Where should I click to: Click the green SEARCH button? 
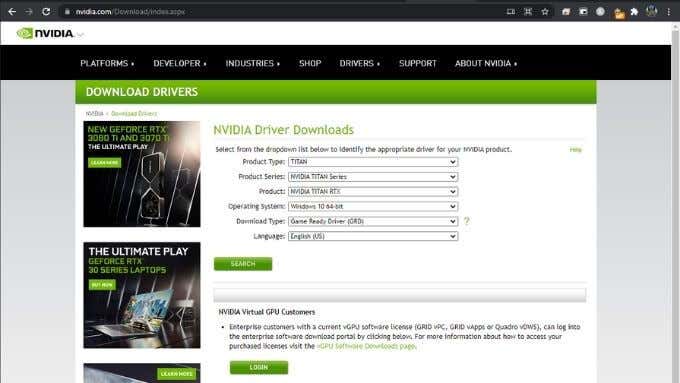tap(243, 264)
